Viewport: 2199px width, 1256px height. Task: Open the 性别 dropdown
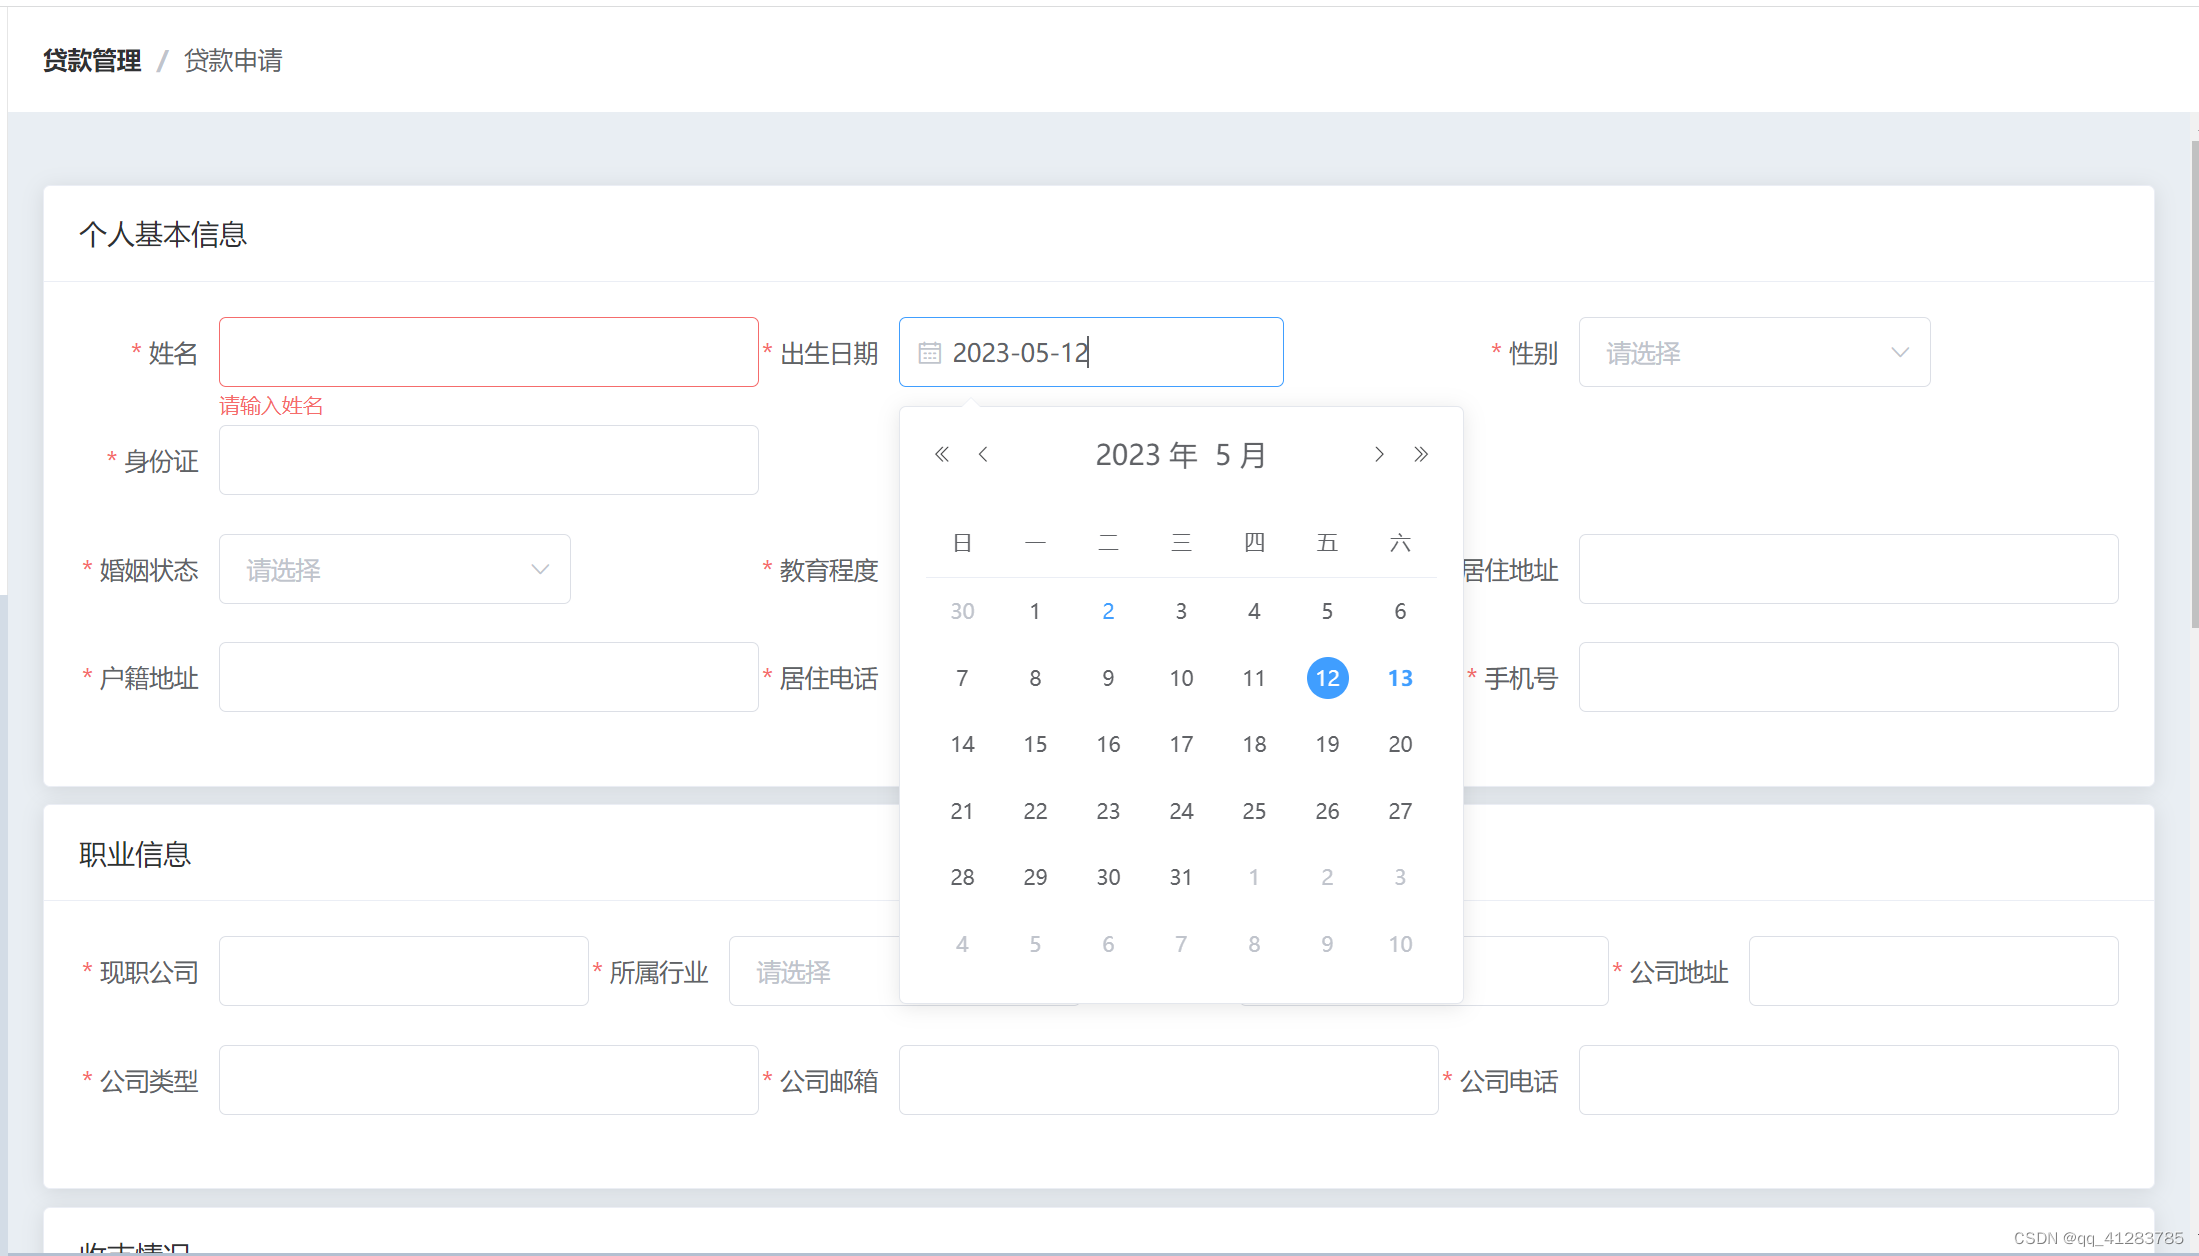coord(1754,352)
